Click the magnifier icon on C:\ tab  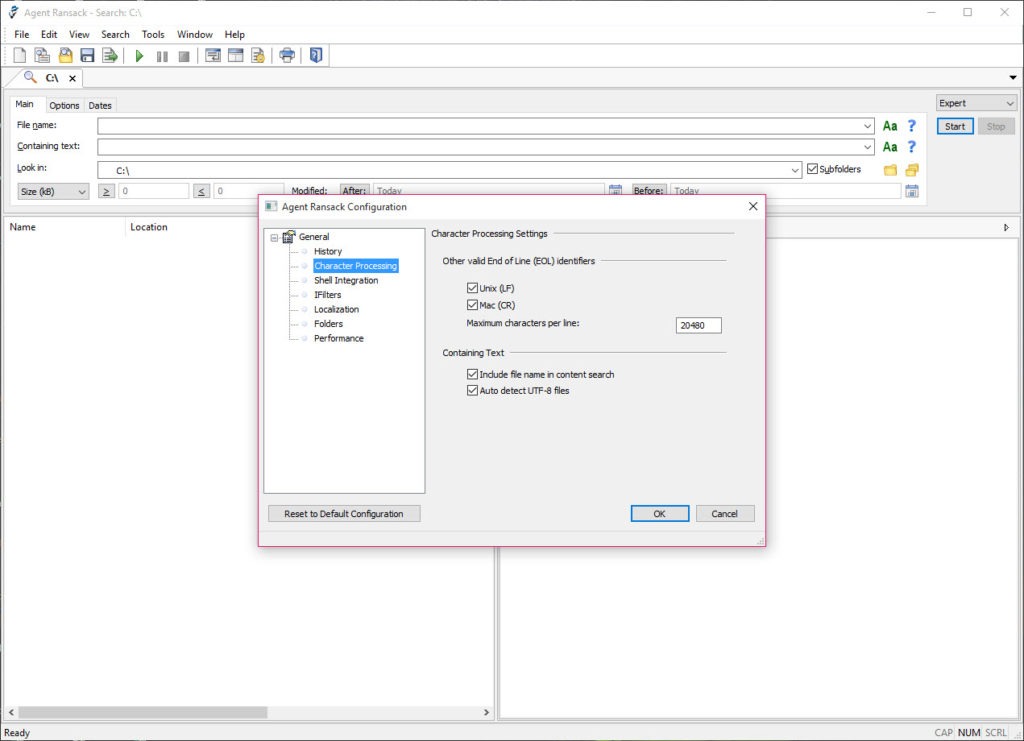coord(30,77)
